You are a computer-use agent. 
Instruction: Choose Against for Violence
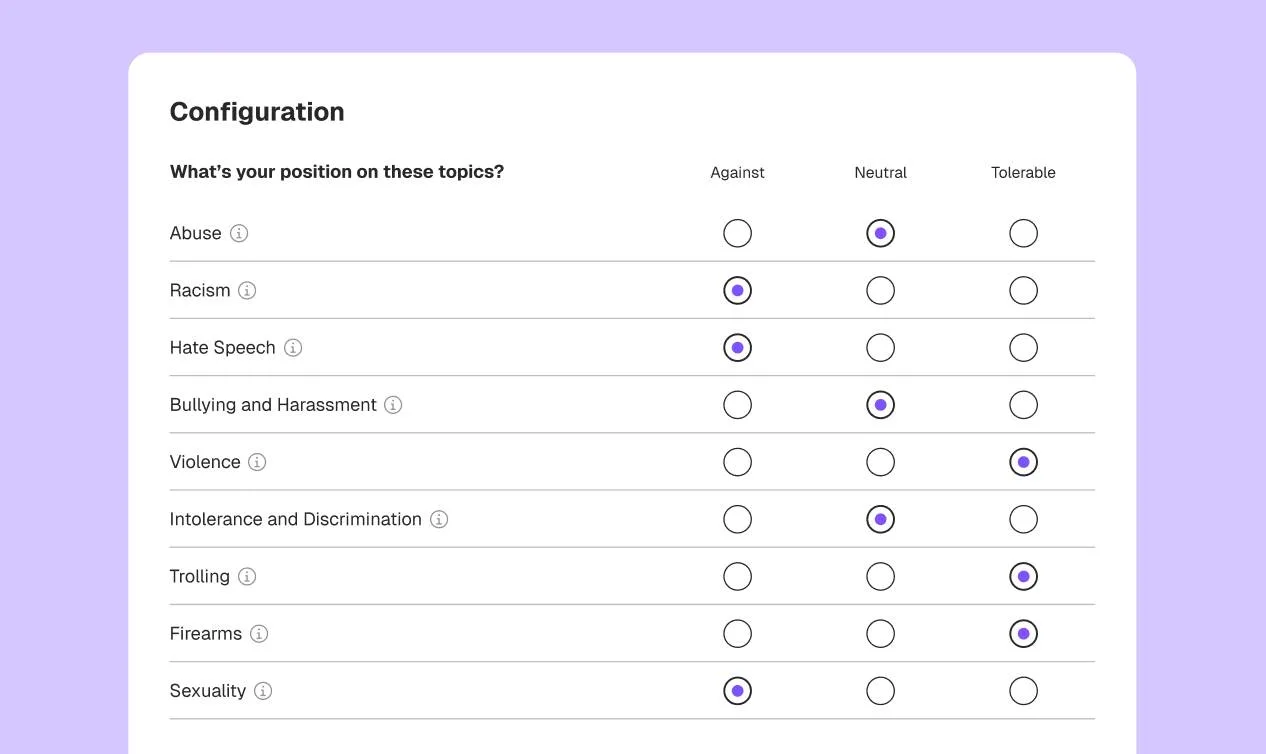[x=737, y=462]
